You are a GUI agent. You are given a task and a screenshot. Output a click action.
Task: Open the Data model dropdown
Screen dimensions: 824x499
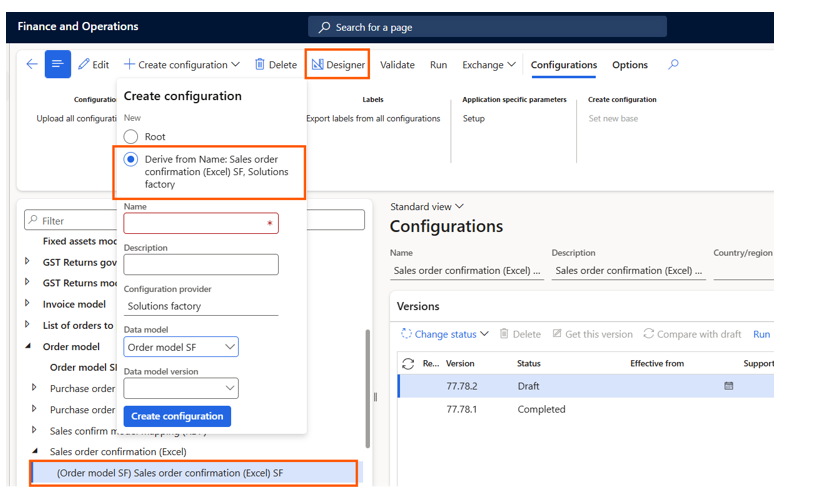[181, 347]
